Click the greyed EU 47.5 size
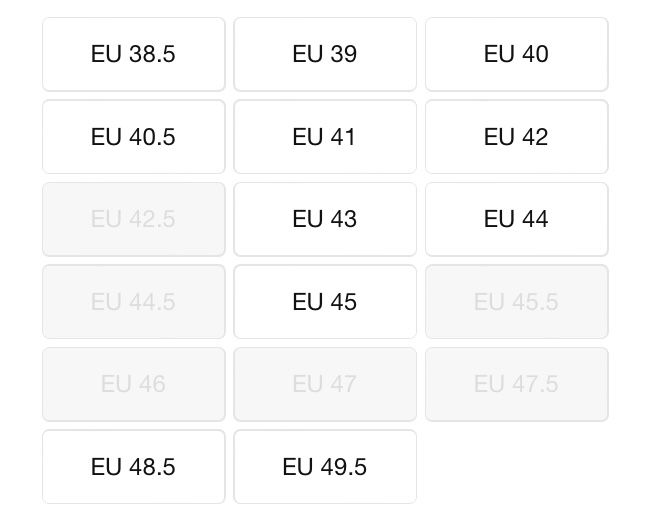The height and width of the screenshot is (524, 652). (x=516, y=384)
